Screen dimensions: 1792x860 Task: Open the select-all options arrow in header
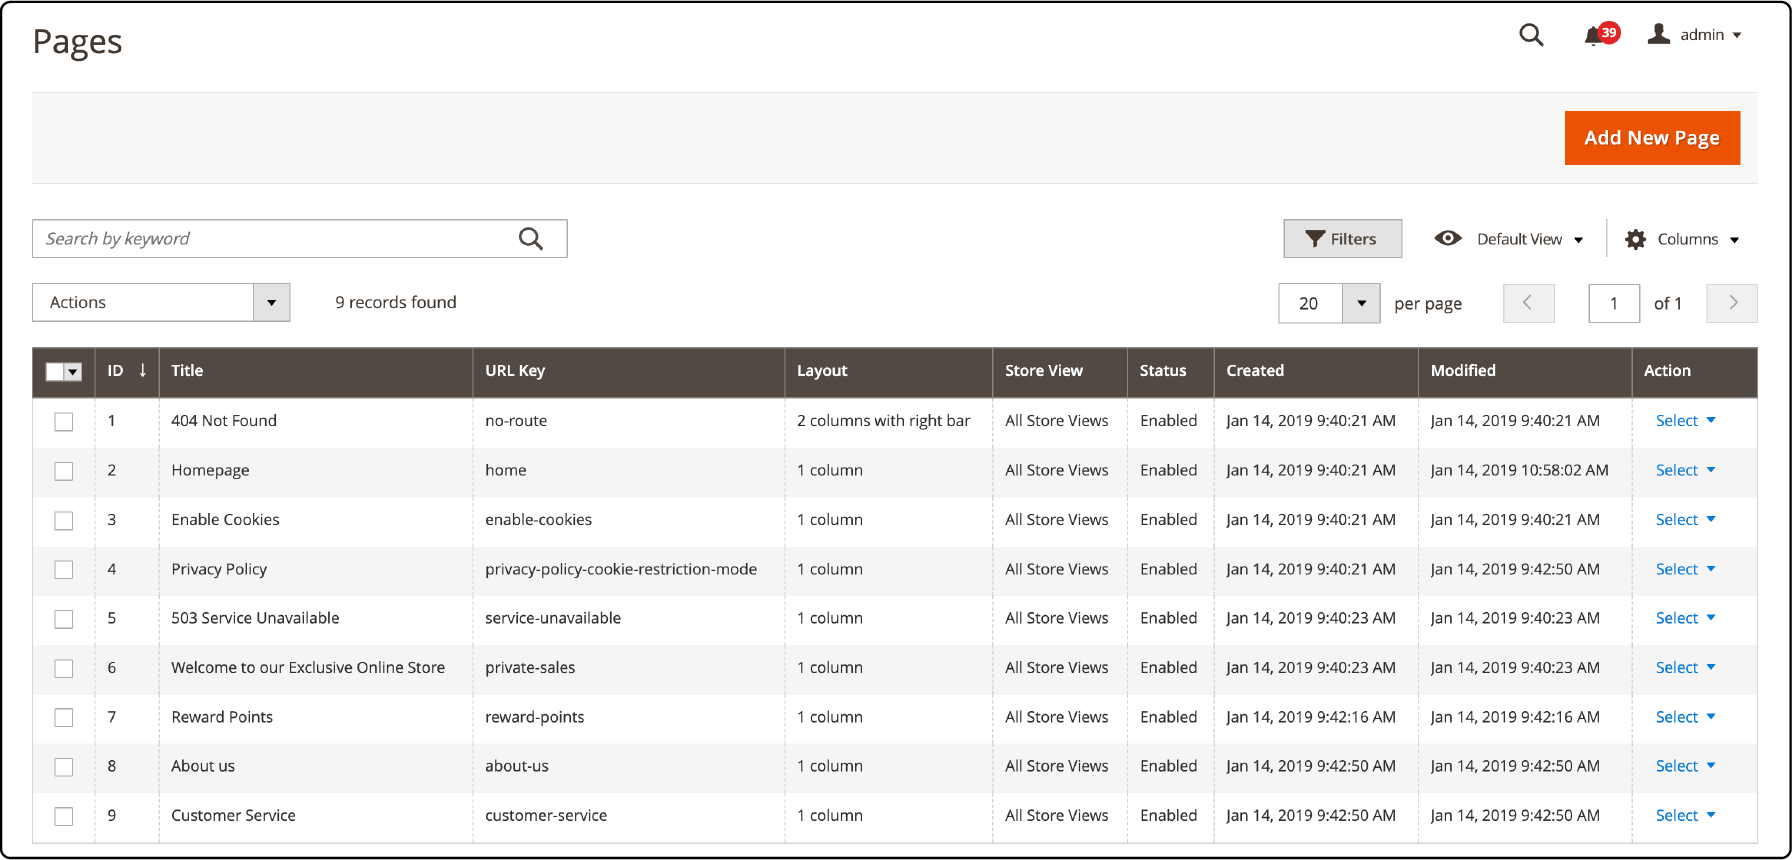coord(73,372)
